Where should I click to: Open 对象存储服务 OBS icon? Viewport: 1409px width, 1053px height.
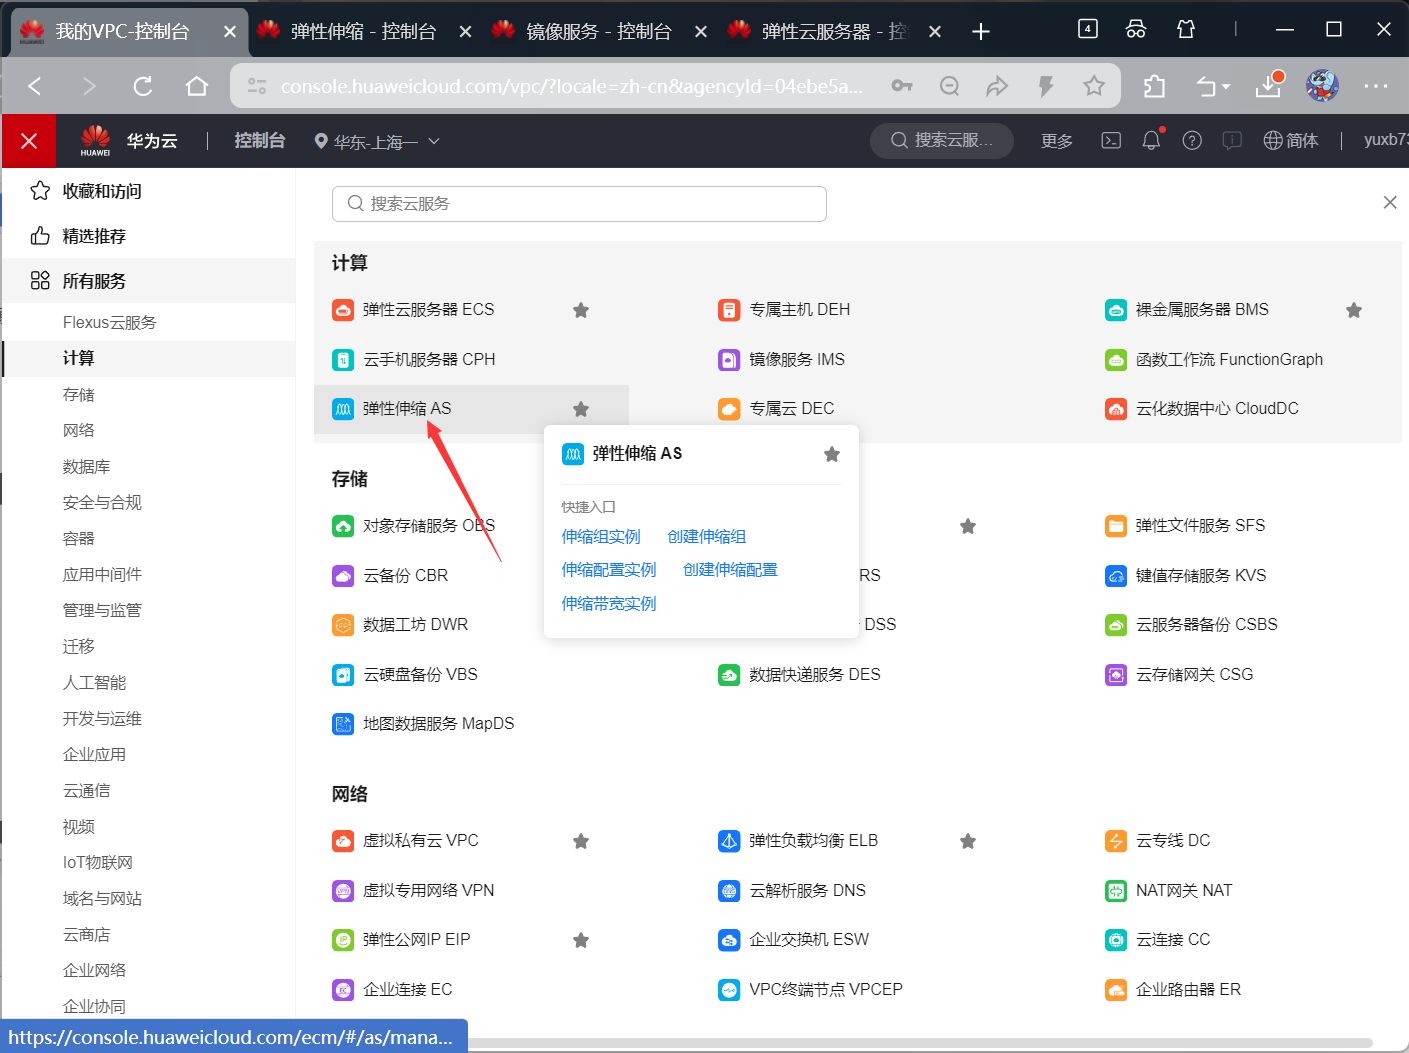pos(343,526)
